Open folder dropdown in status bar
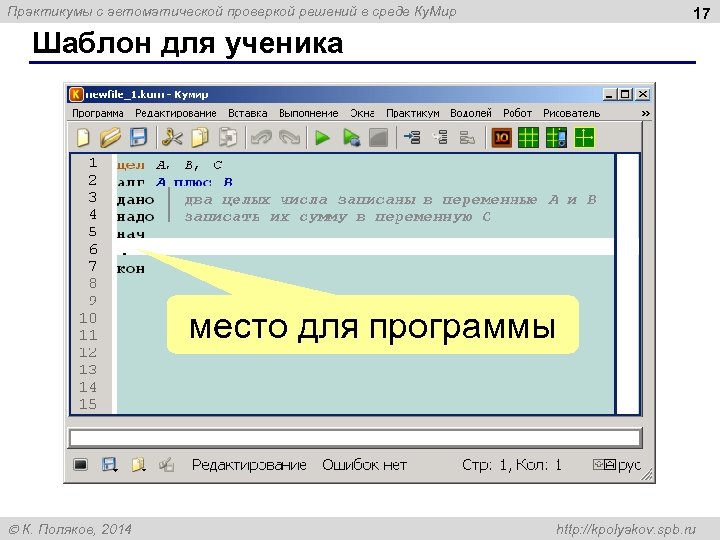This screenshot has width=720, height=540. (138, 465)
